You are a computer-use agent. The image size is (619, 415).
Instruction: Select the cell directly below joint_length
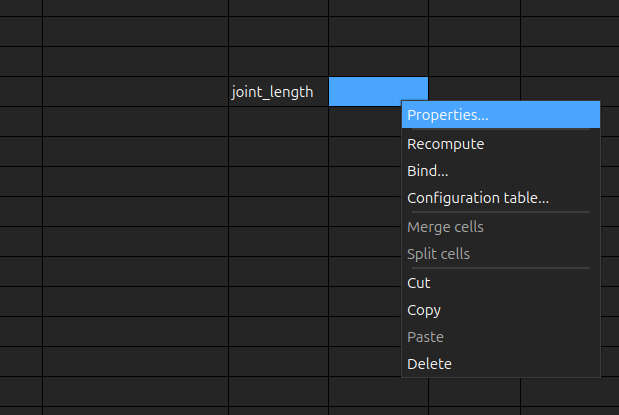(278, 122)
